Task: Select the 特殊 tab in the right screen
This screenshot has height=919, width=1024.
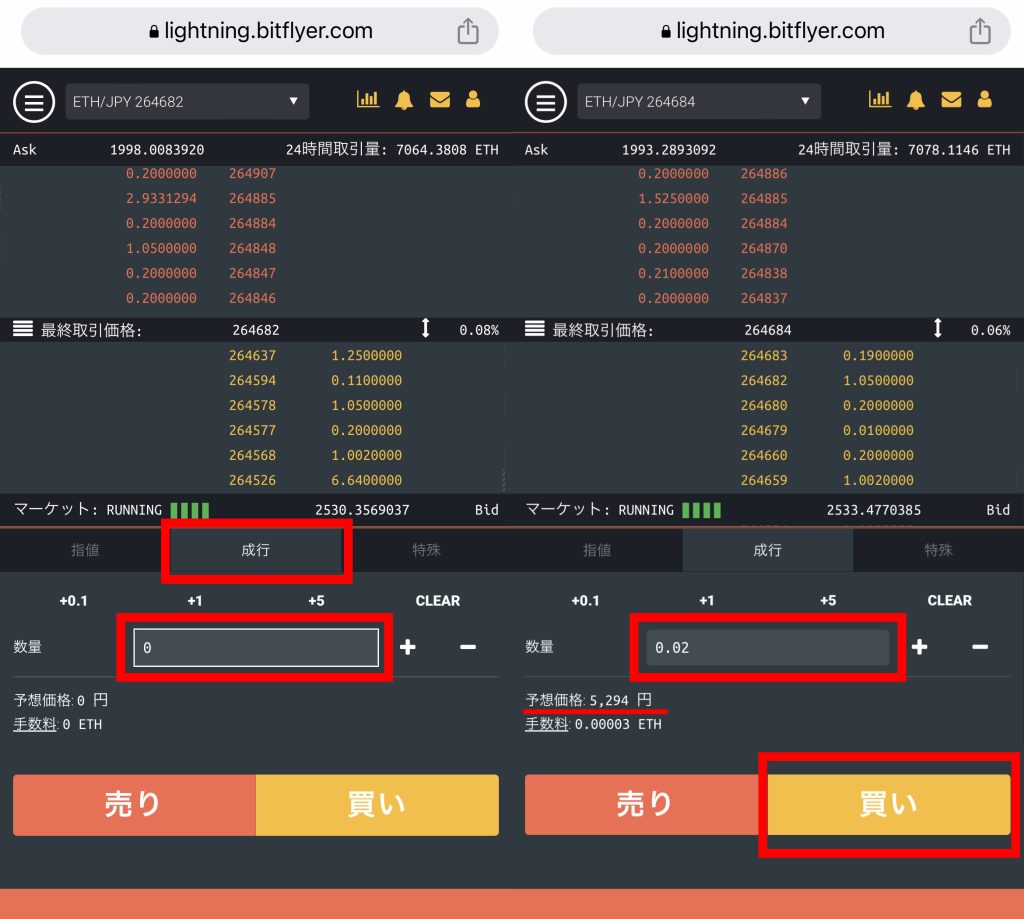Action: tap(938, 550)
